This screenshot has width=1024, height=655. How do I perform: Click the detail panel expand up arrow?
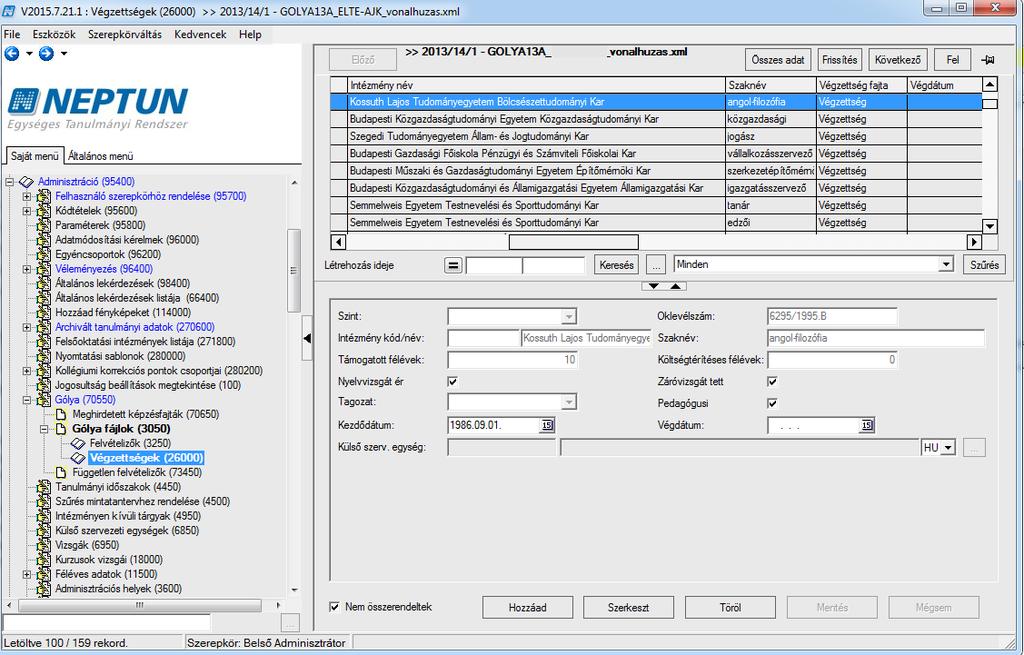[x=675, y=286]
